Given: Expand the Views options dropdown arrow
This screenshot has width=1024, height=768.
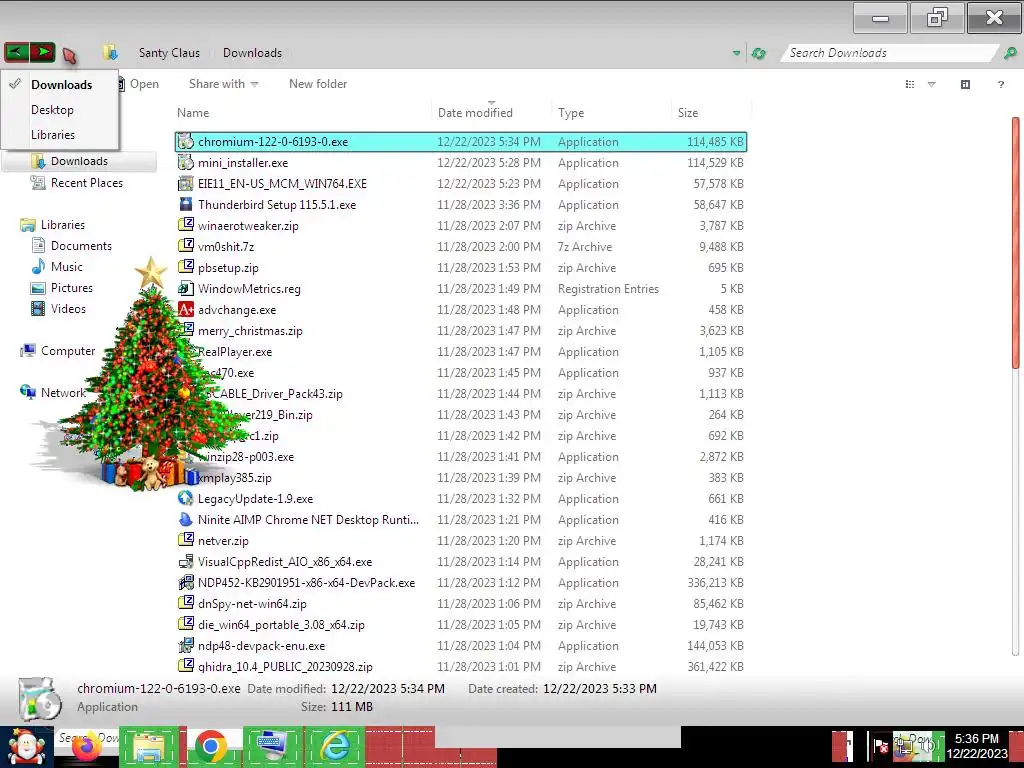Looking at the screenshot, I should tap(932, 84).
